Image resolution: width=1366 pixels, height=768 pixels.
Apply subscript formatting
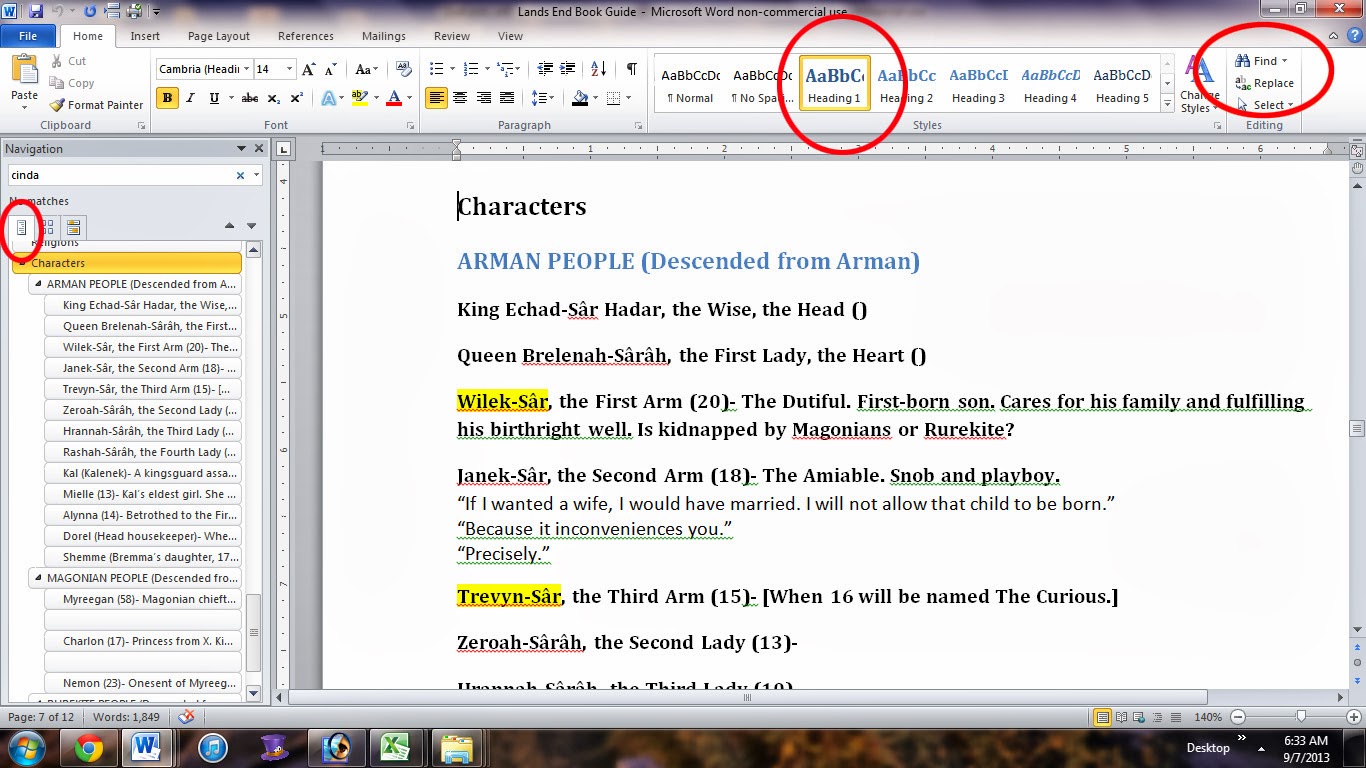(274, 98)
